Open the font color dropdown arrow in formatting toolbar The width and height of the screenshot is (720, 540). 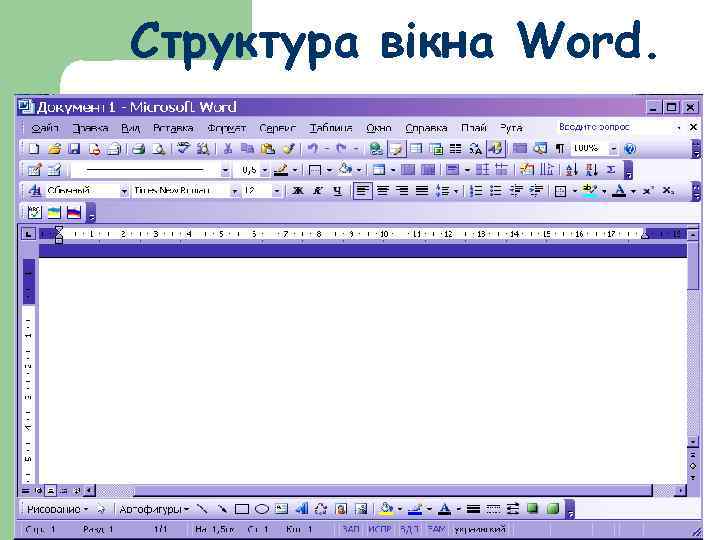(633, 191)
